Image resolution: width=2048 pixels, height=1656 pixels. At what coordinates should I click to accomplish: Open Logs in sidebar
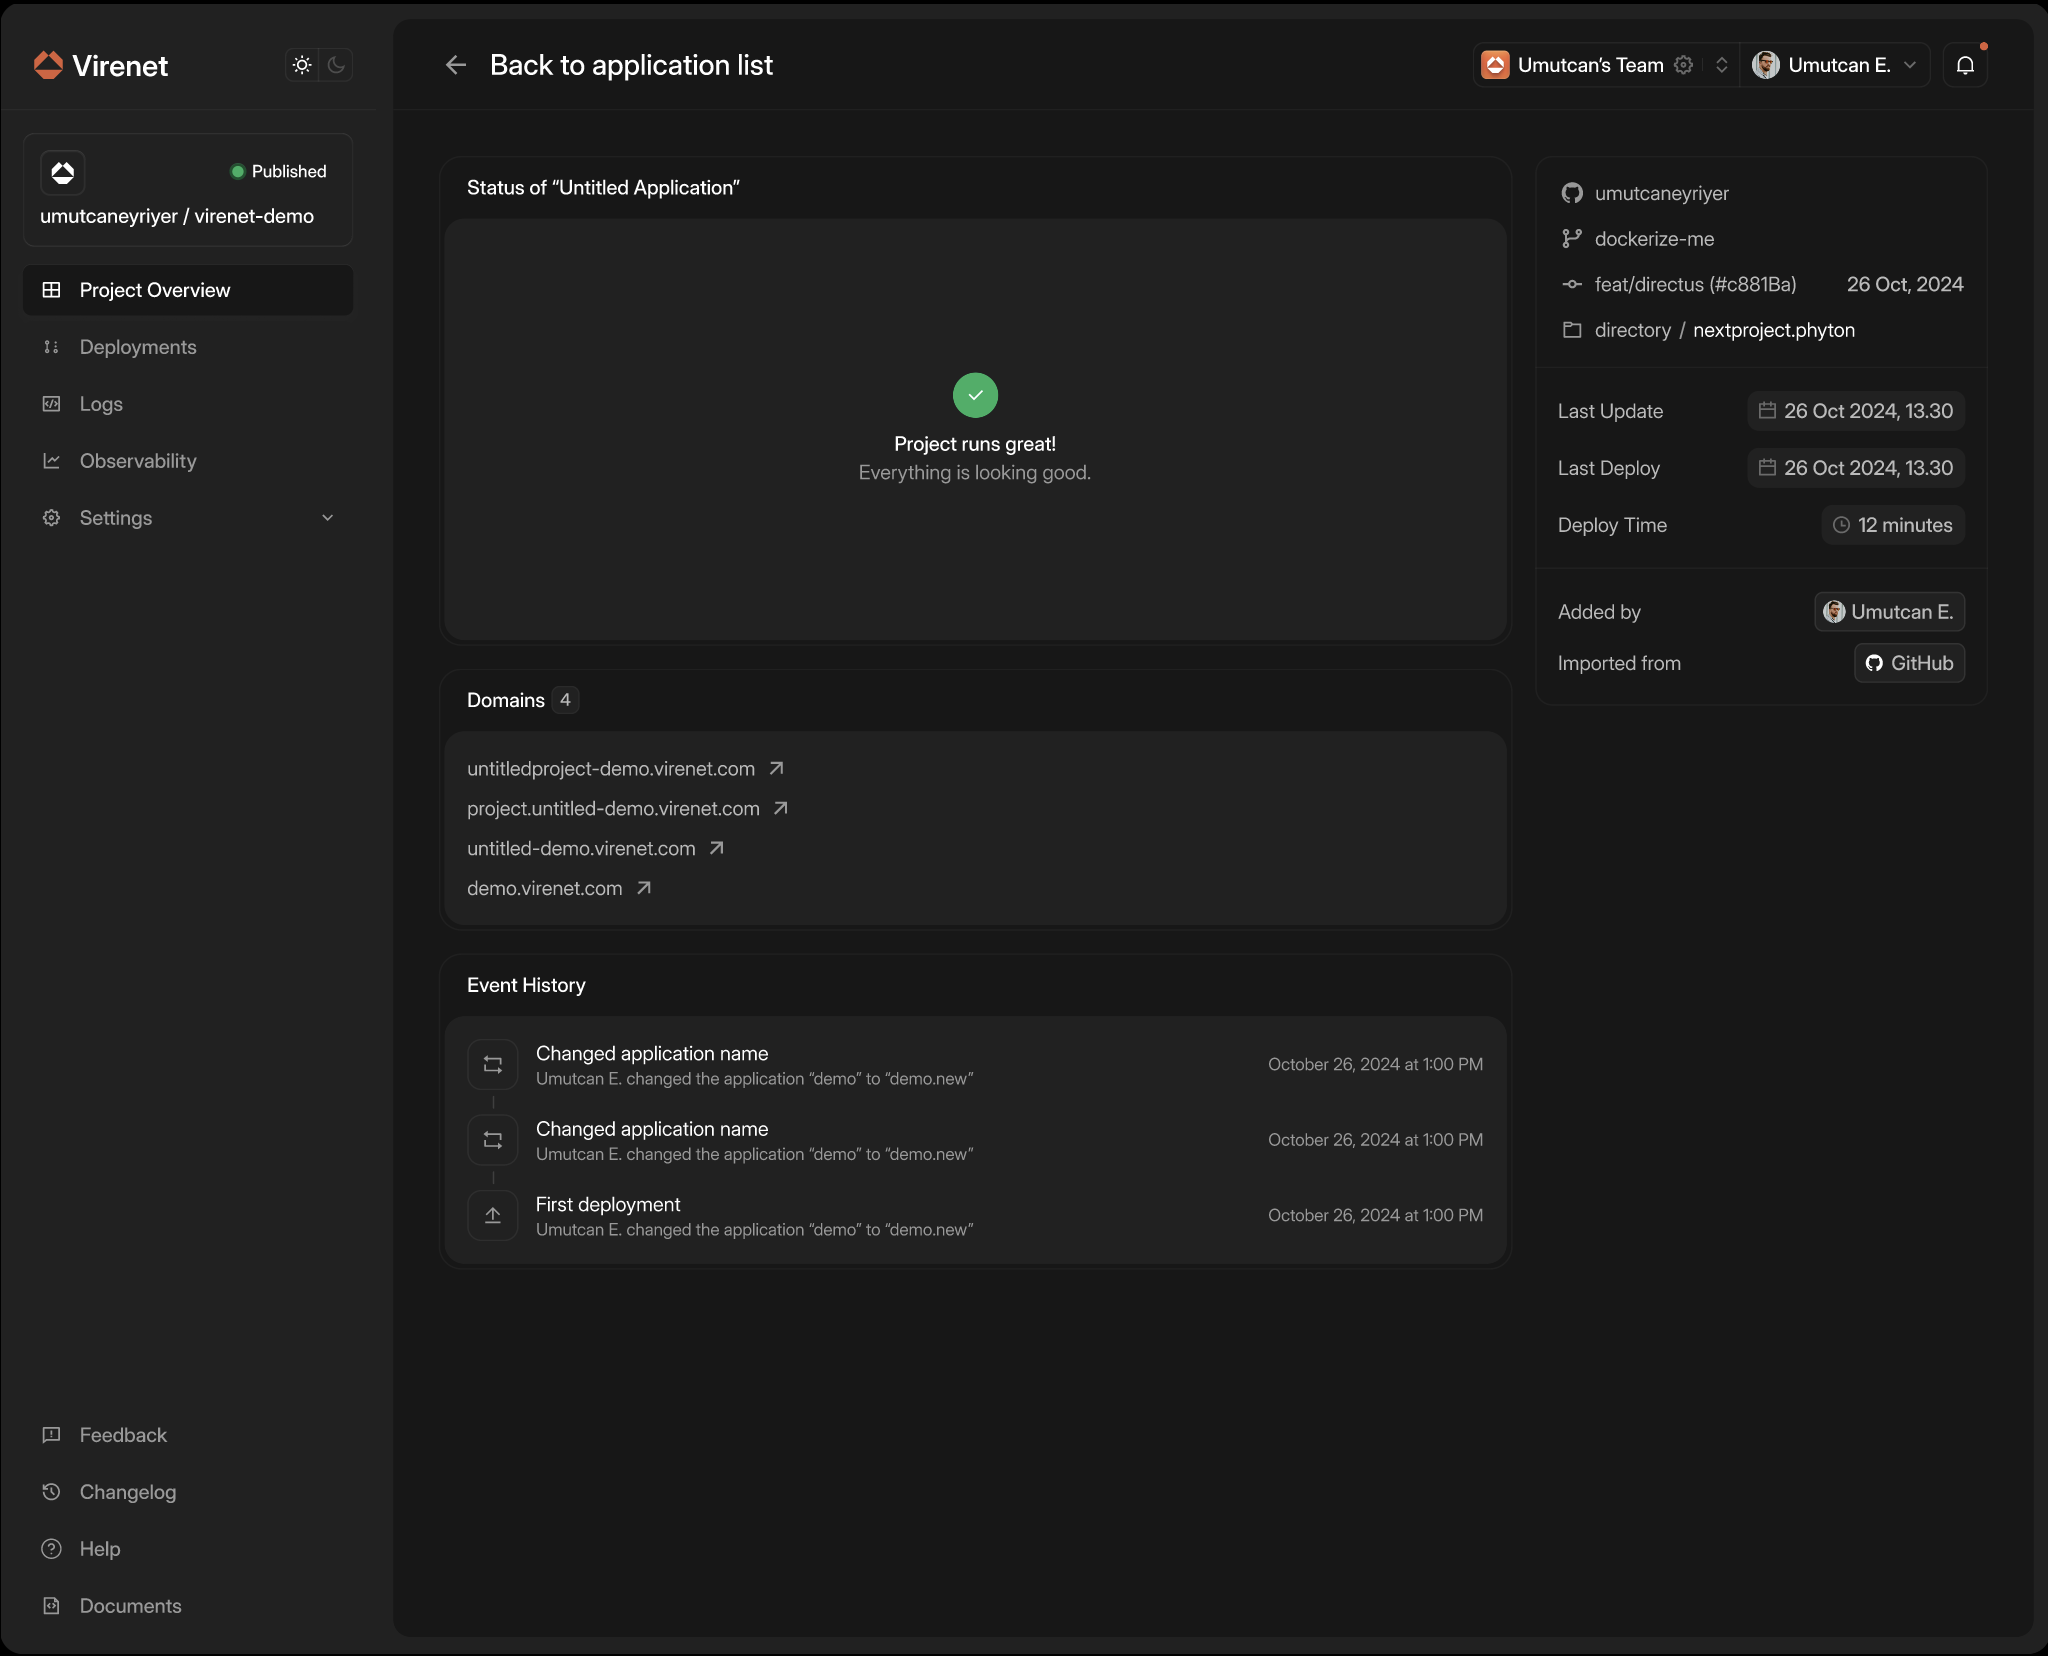click(x=188, y=404)
